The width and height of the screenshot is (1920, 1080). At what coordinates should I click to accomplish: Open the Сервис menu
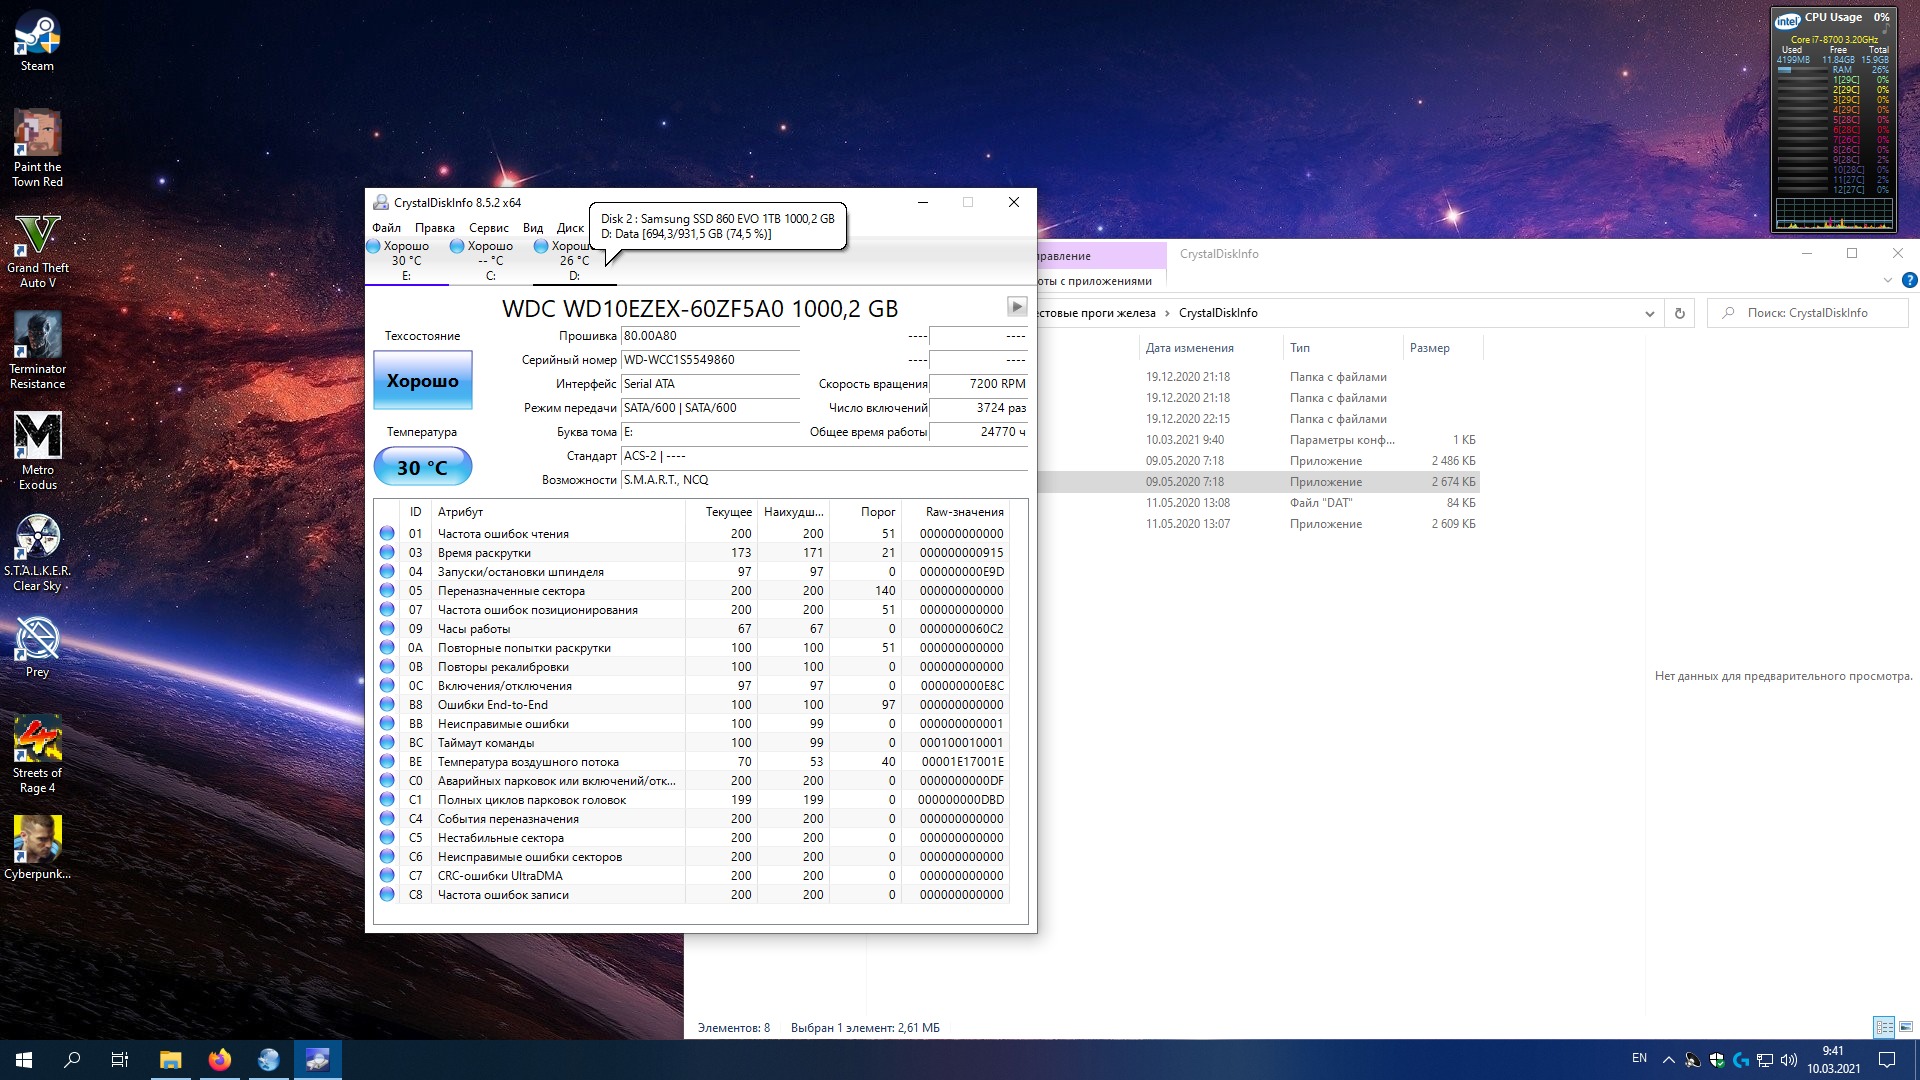[x=488, y=228]
